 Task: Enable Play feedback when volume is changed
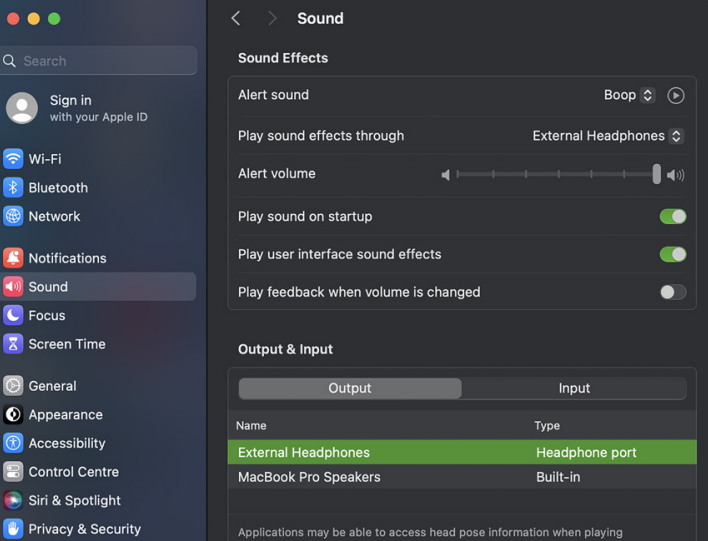(x=673, y=292)
